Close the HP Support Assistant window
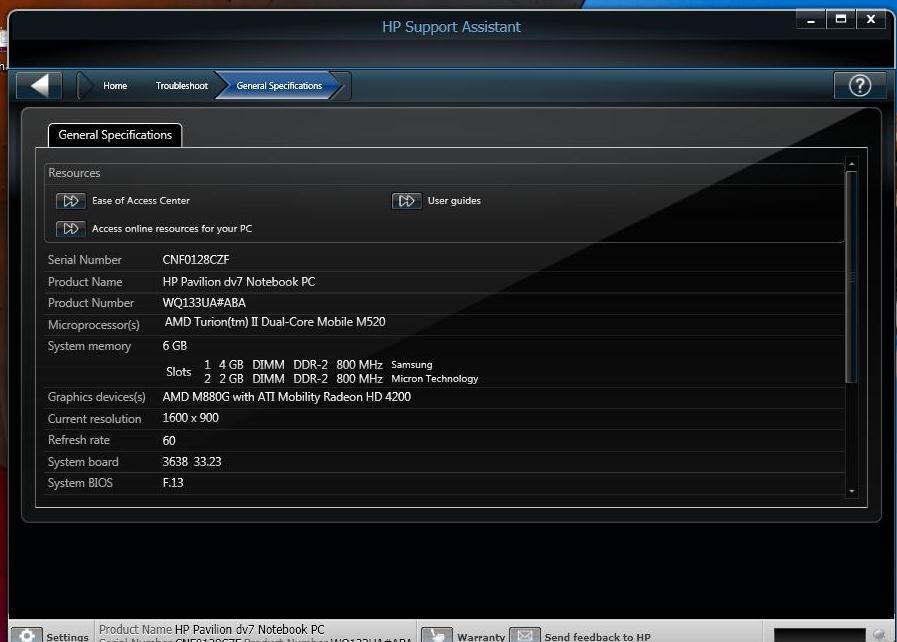Screen dimensions: 897x642 (871, 19)
